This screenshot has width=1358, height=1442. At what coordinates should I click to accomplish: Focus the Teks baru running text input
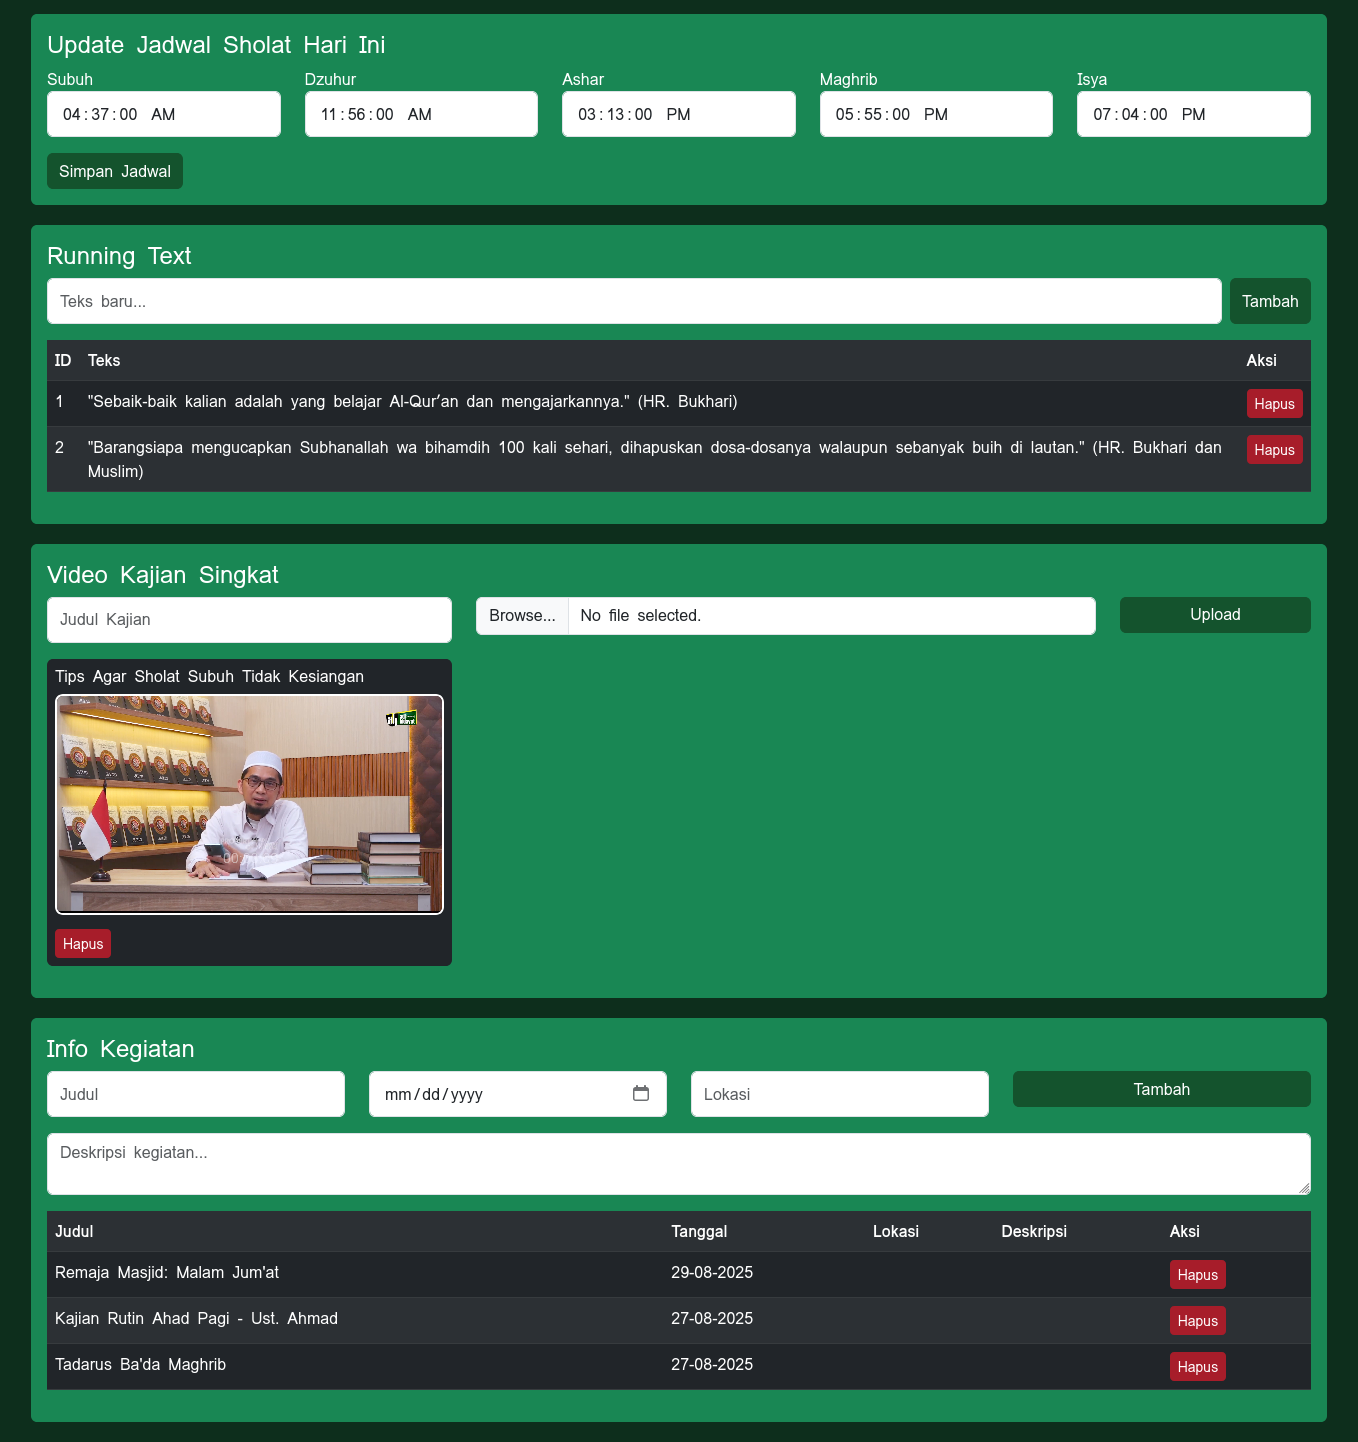[634, 301]
